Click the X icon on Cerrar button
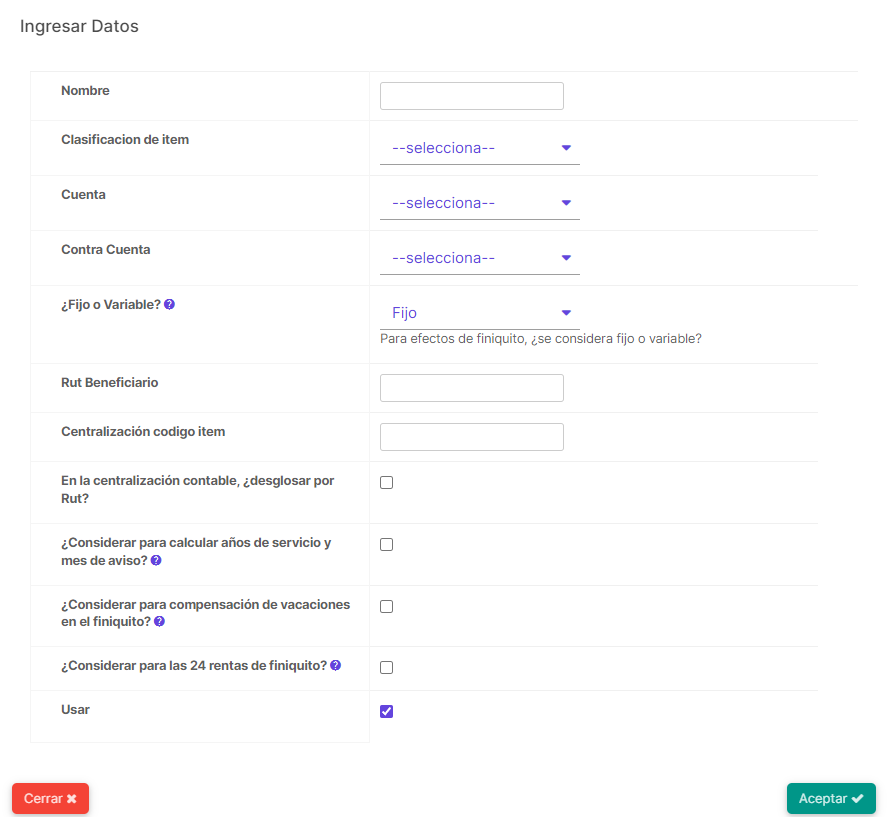 point(72,799)
